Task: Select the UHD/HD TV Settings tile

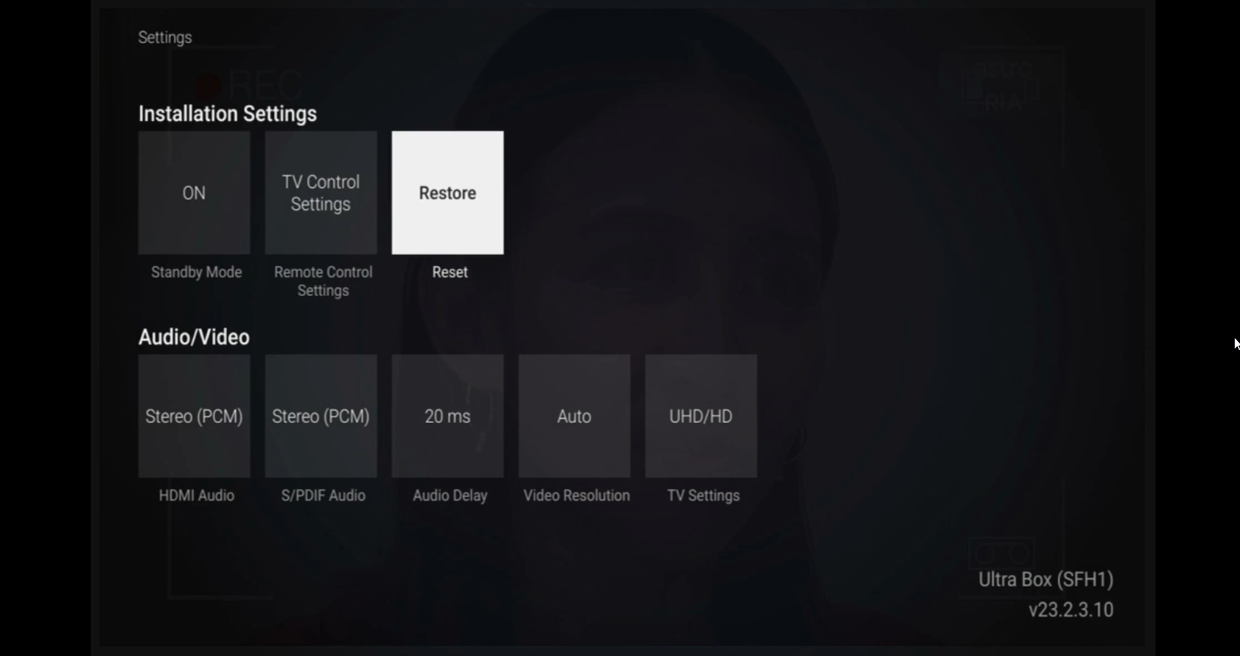Action: (701, 416)
